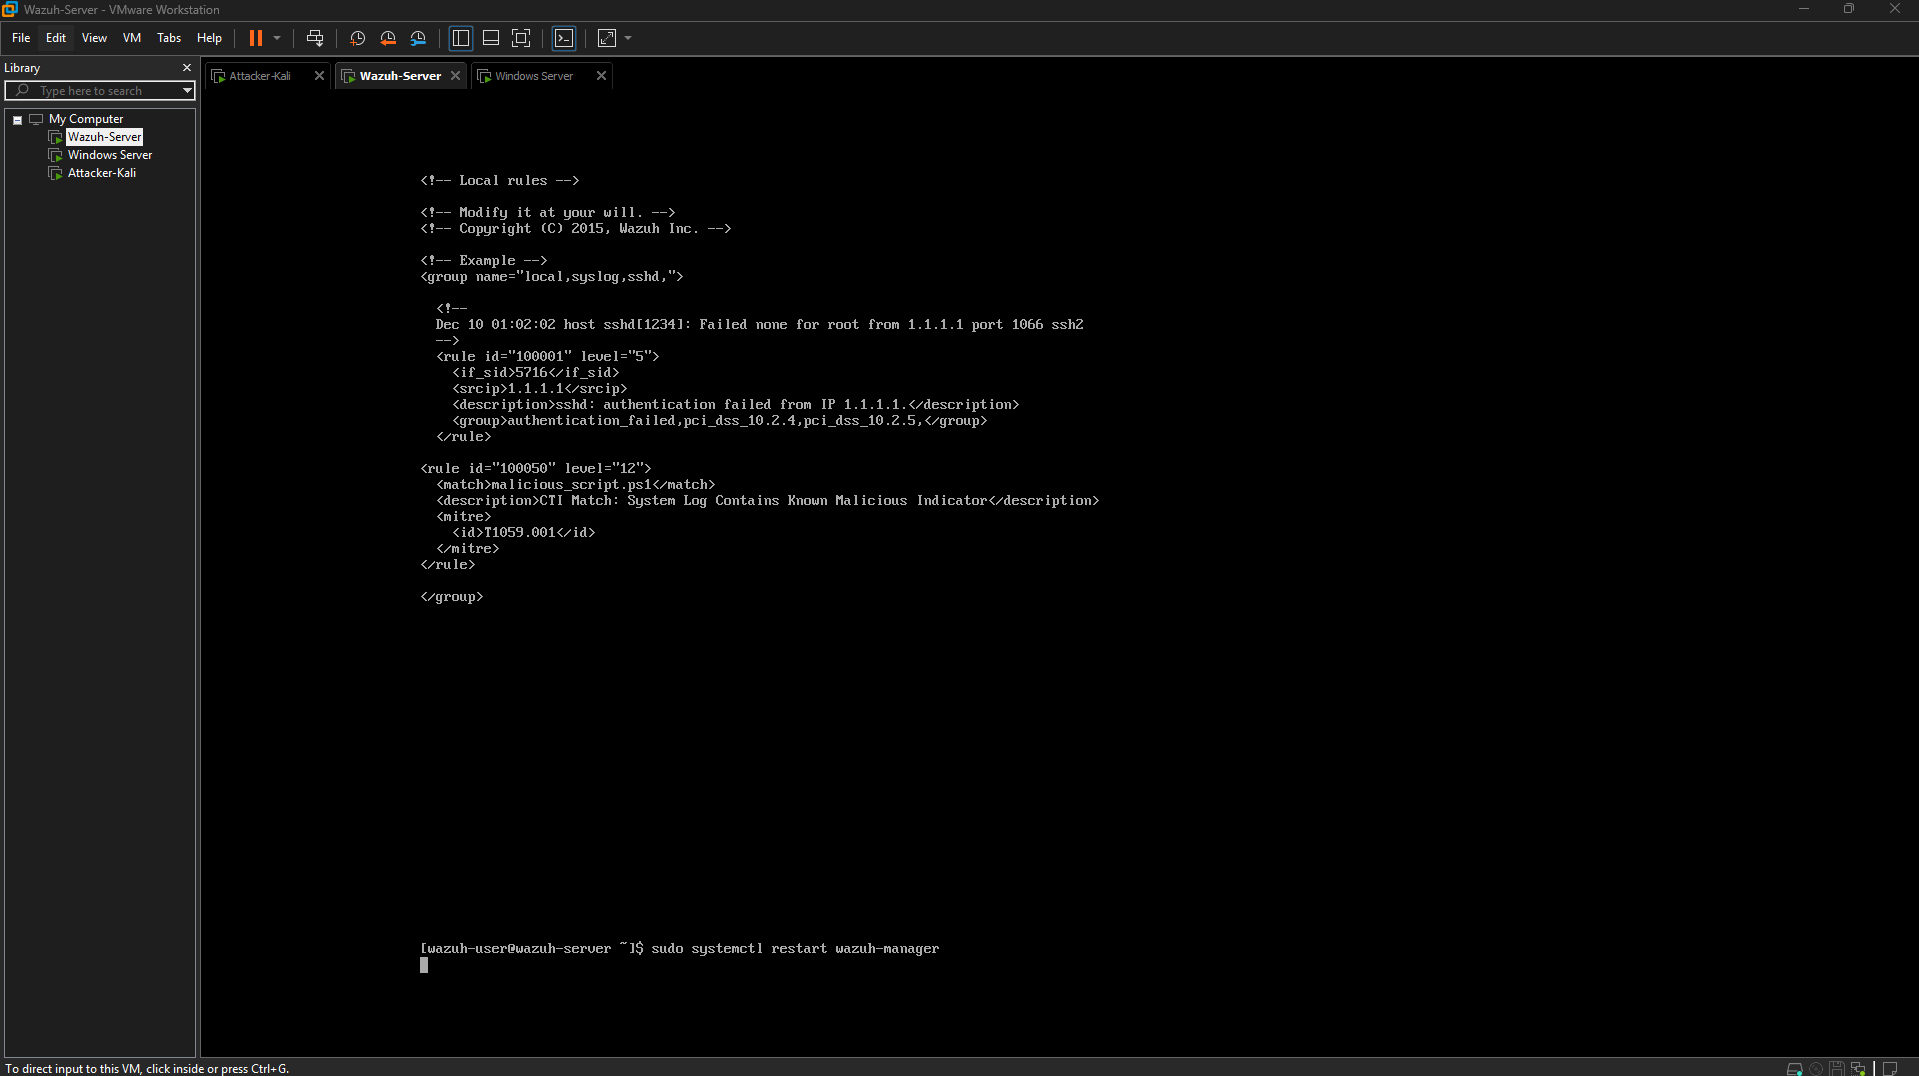
Task: Switch to the Windows Server tab
Action: [x=534, y=76]
